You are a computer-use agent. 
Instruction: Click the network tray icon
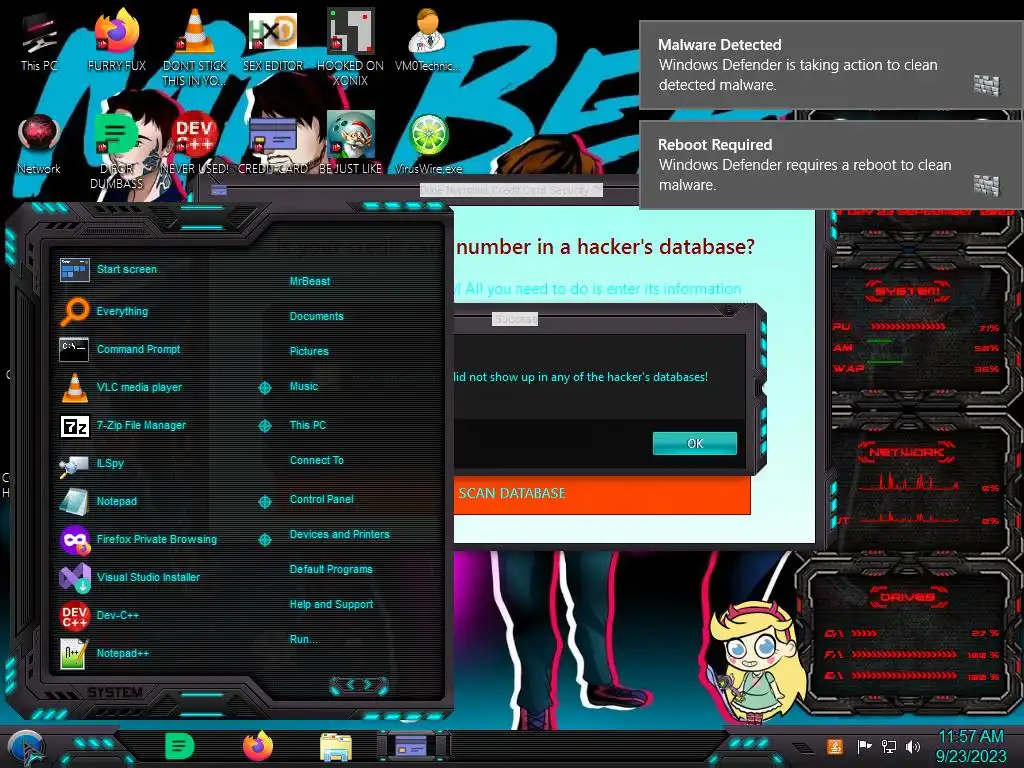pyautogui.click(x=888, y=746)
